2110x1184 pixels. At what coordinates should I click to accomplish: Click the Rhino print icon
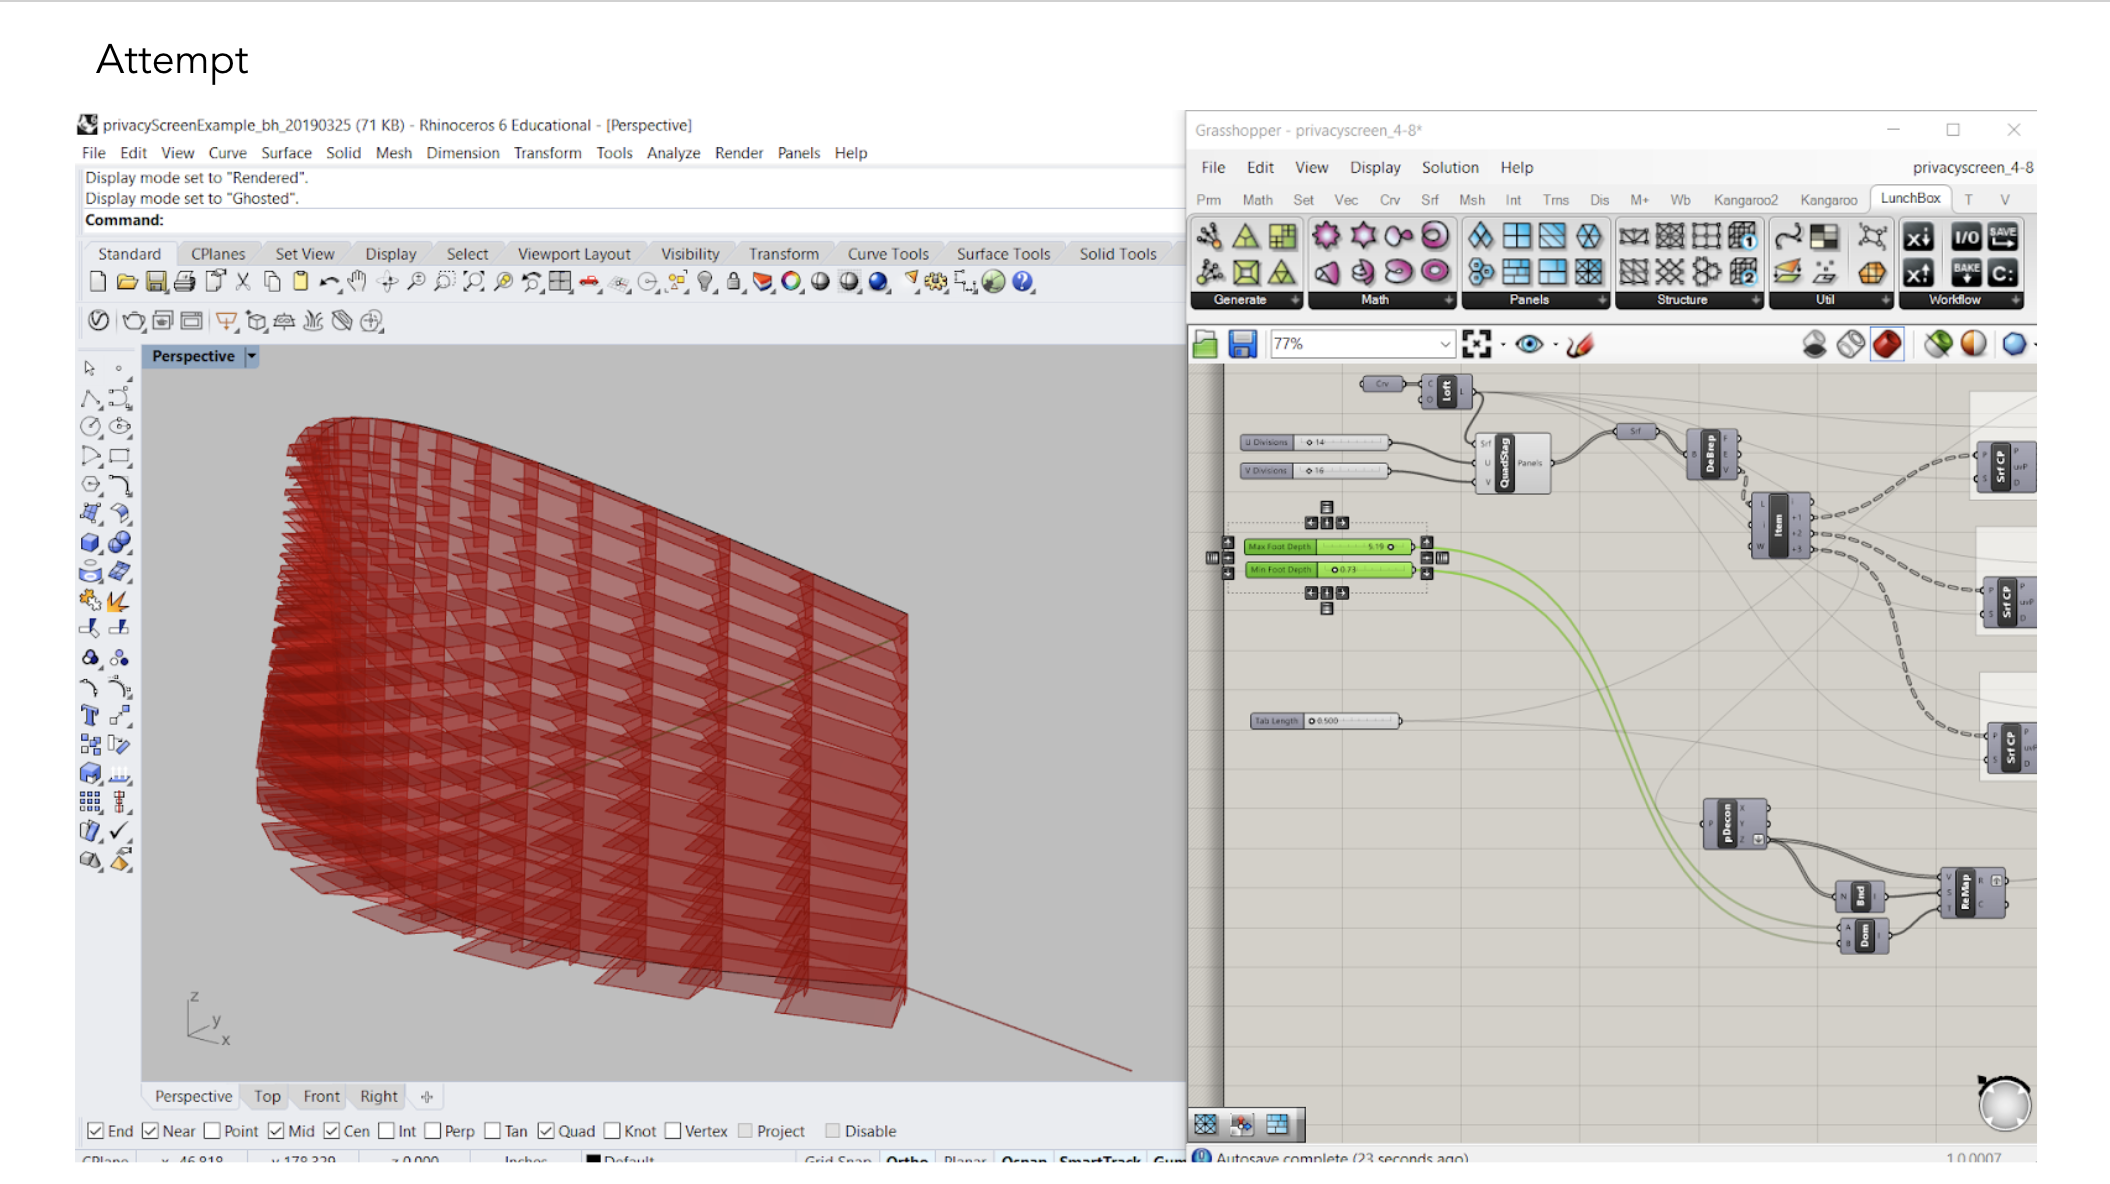click(184, 282)
